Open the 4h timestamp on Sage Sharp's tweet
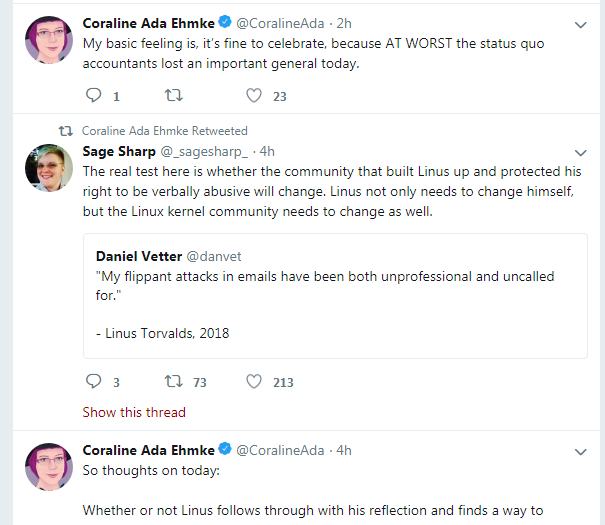The image size is (605, 525). [266, 151]
